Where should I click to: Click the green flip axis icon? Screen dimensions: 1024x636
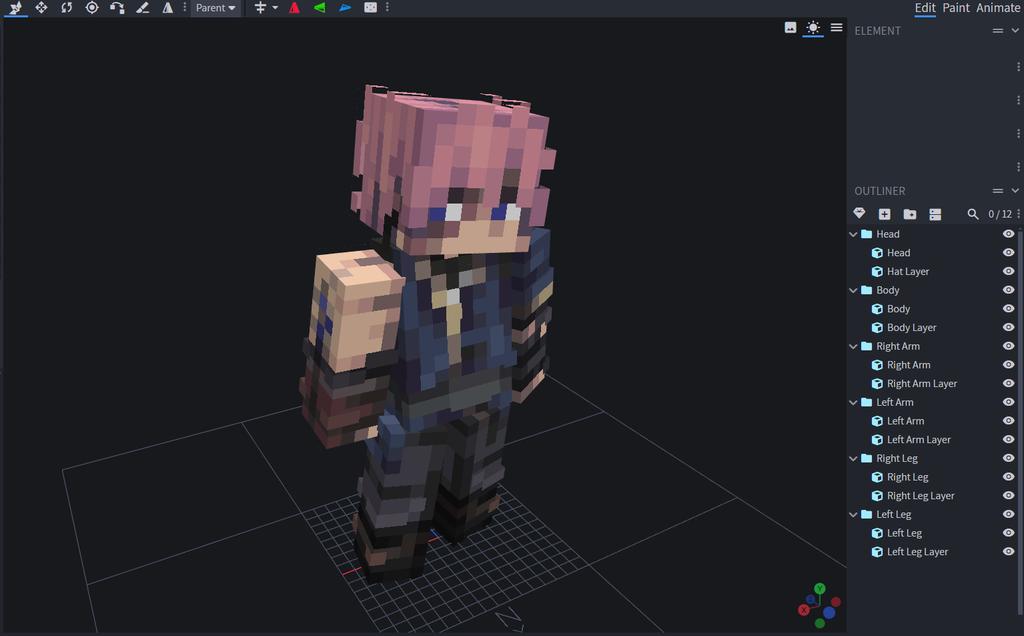click(319, 8)
